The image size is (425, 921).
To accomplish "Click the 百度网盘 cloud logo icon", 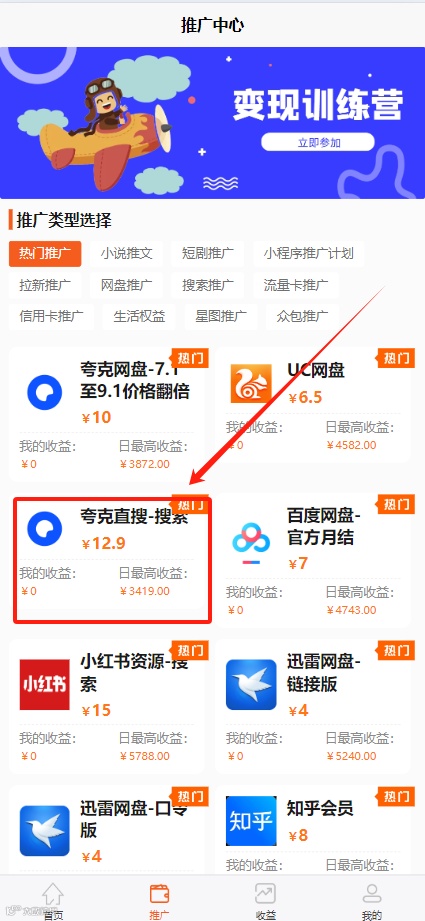I will [251, 545].
